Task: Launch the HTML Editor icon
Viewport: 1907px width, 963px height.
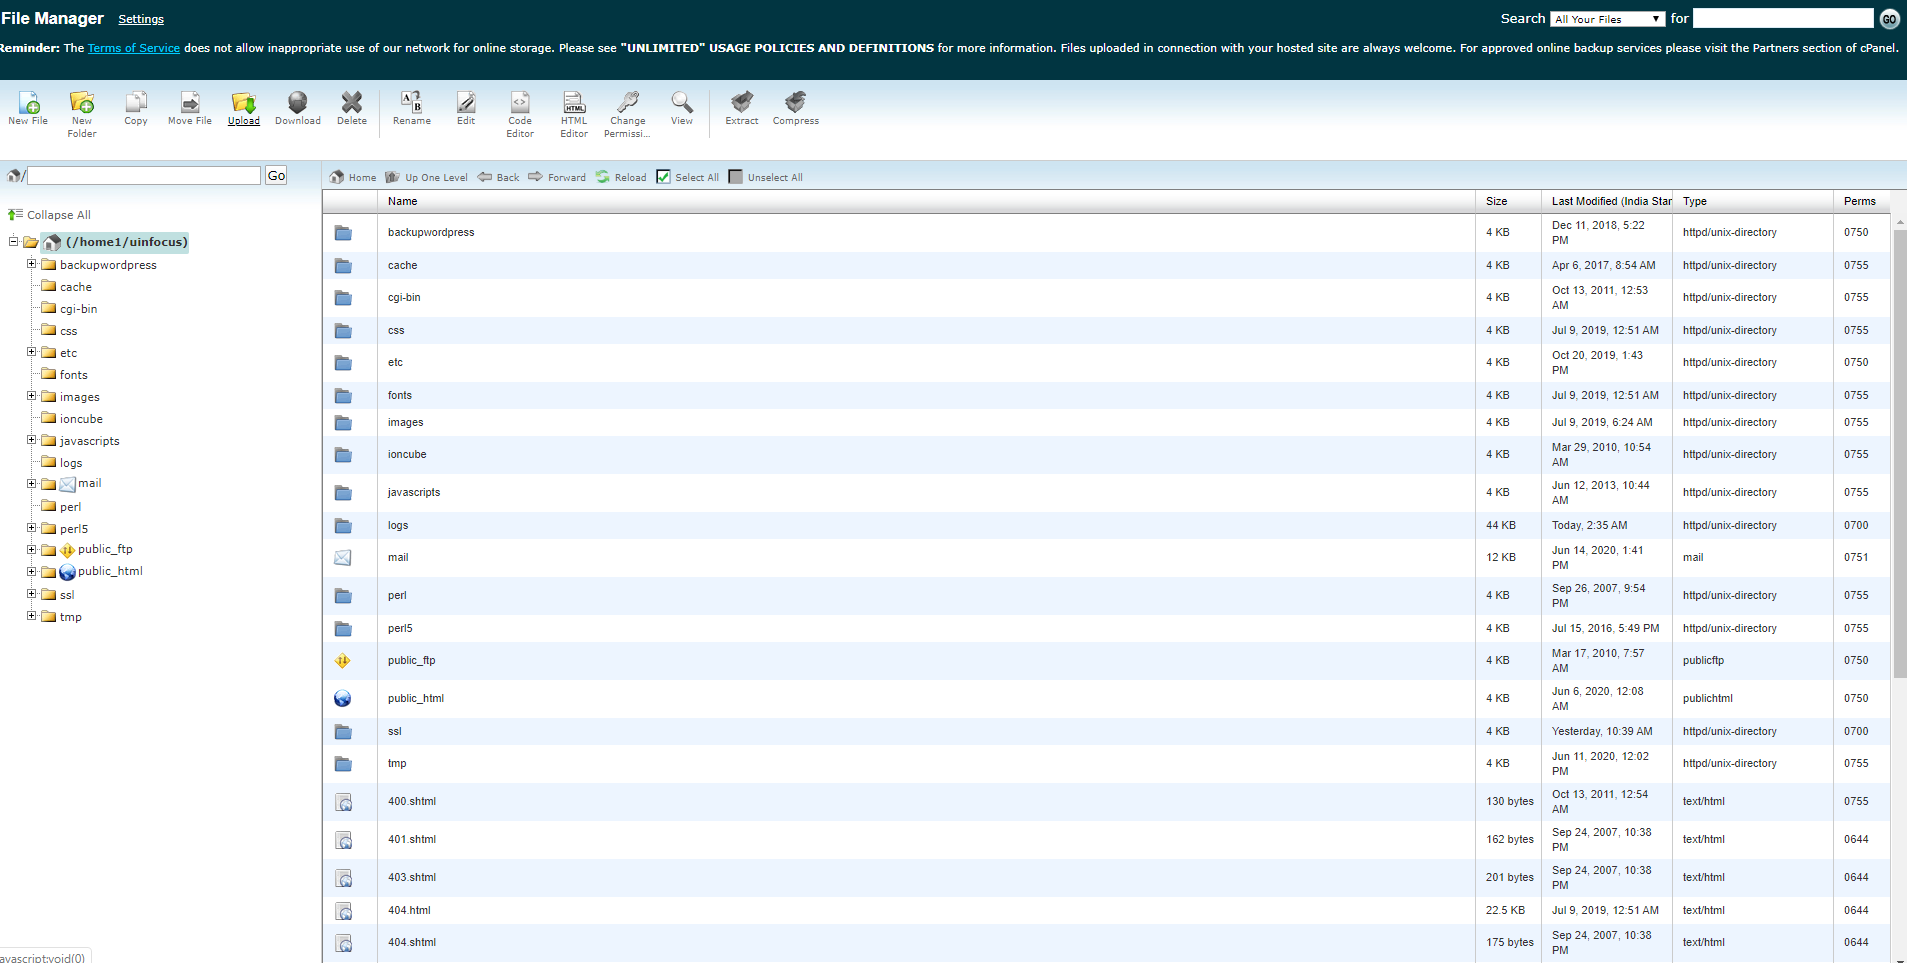Action: pyautogui.click(x=574, y=114)
